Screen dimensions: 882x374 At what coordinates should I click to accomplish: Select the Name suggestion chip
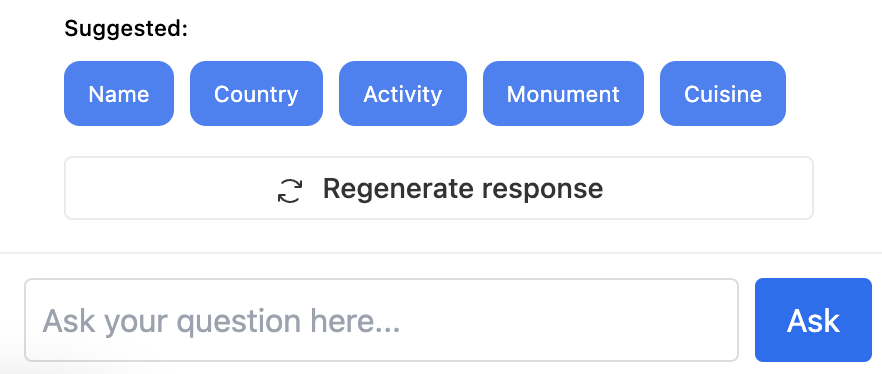coord(119,93)
